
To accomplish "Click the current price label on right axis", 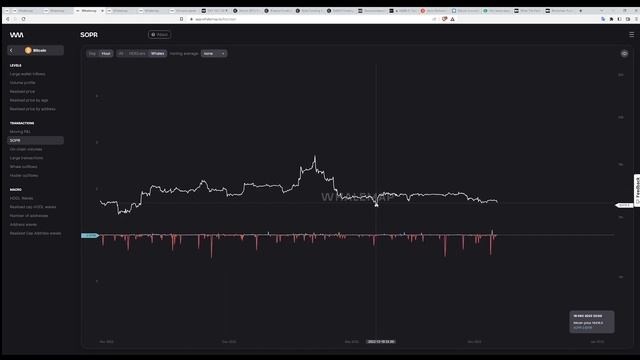I will click(x=624, y=205).
